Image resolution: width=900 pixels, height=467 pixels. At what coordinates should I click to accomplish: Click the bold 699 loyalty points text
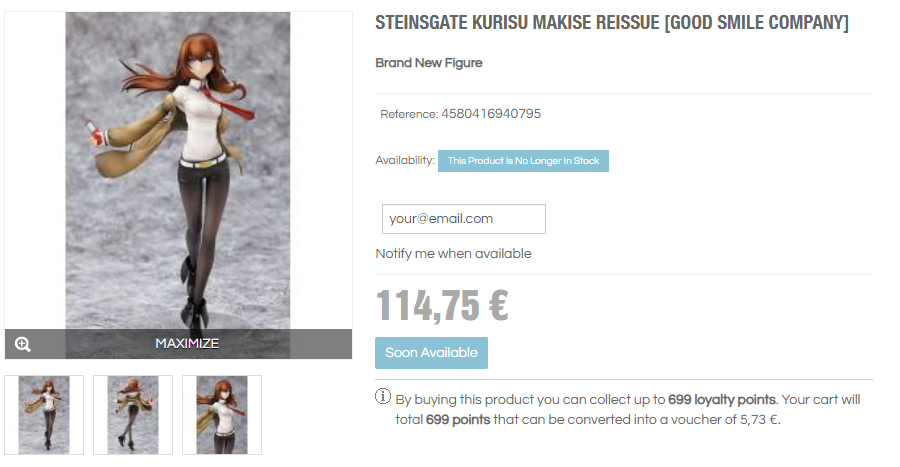click(722, 399)
